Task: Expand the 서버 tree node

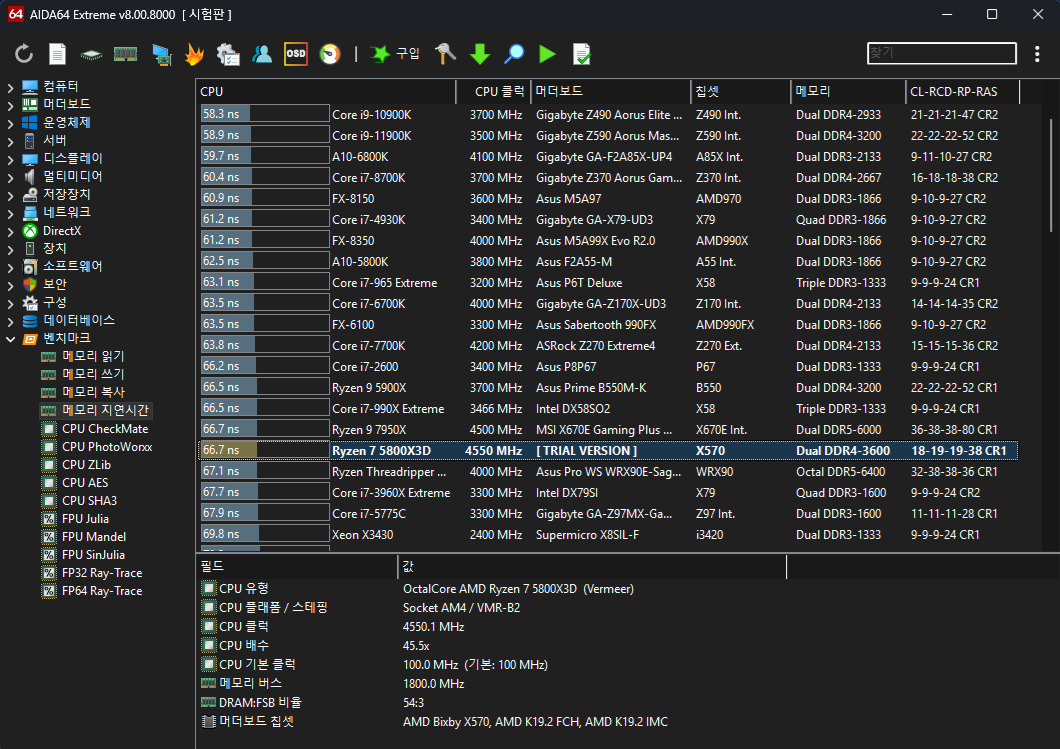Action: pyautogui.click(x=10, y=141)
